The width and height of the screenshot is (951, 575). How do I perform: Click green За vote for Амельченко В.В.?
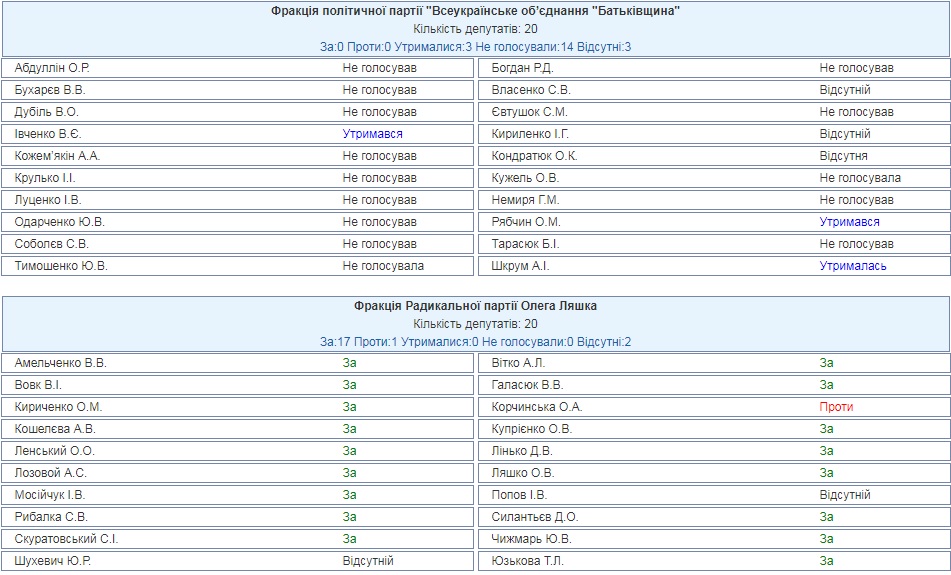(x=349, y=363)
